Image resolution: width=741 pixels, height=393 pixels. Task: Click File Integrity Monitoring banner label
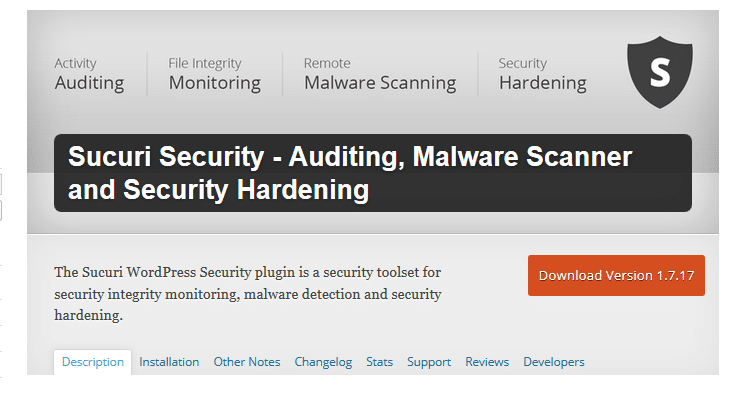[x=215, y=74]
